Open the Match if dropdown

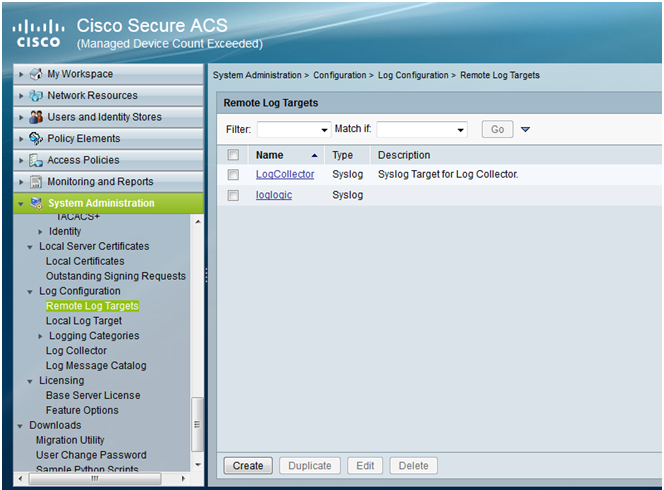(x=422, y=130)
